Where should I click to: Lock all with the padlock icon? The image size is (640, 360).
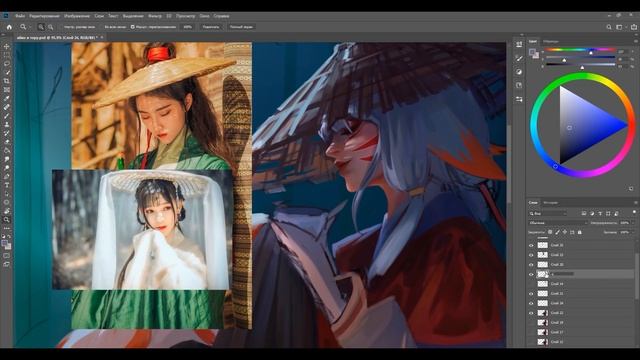[x=580, y=232]
